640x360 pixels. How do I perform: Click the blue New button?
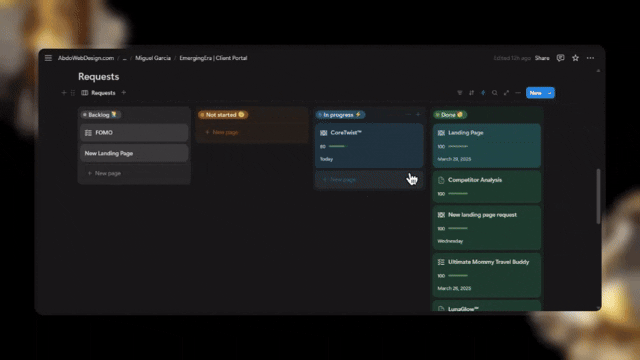[x=536, y=93]
